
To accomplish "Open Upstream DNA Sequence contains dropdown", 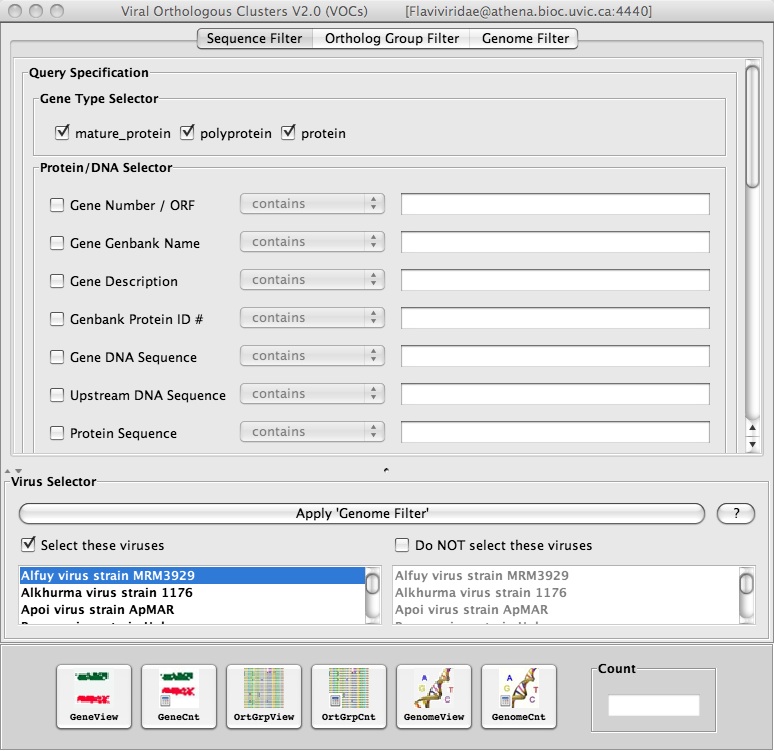I will click(x=312, y=394).
